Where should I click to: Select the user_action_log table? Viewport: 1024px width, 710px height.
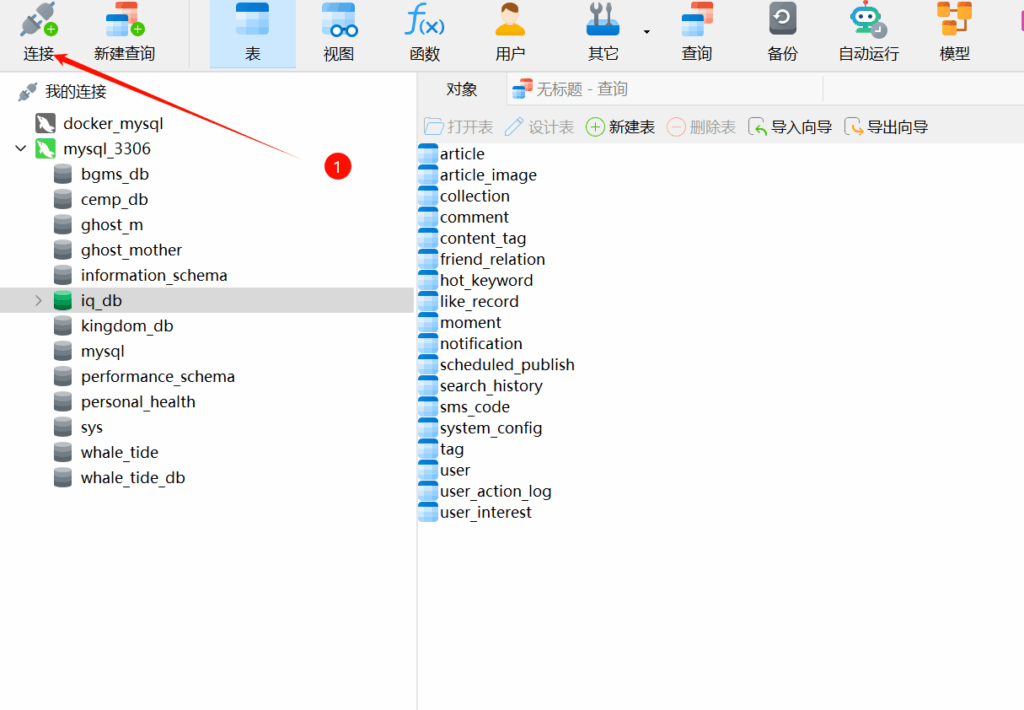[495, 491]
